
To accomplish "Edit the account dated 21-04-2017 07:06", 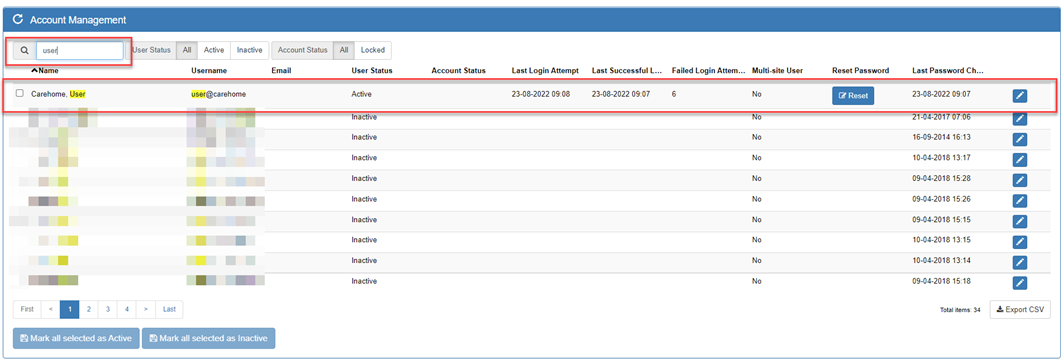I will click(x=1020, y=119).
